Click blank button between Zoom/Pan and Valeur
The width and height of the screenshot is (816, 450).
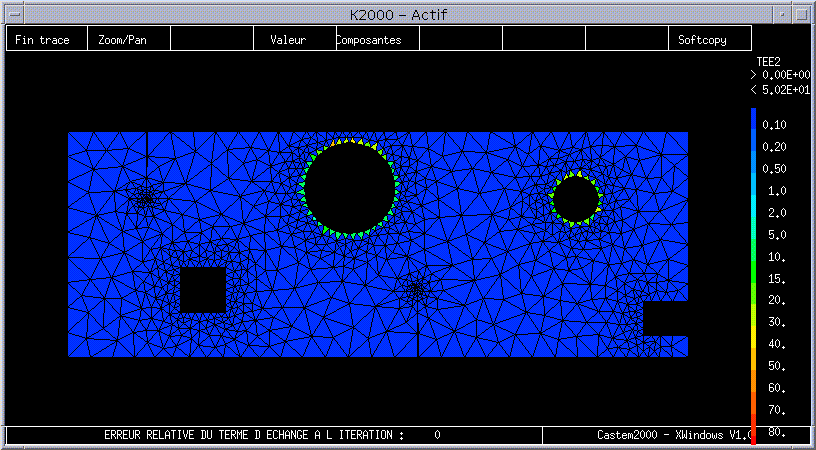pos(212,39)
